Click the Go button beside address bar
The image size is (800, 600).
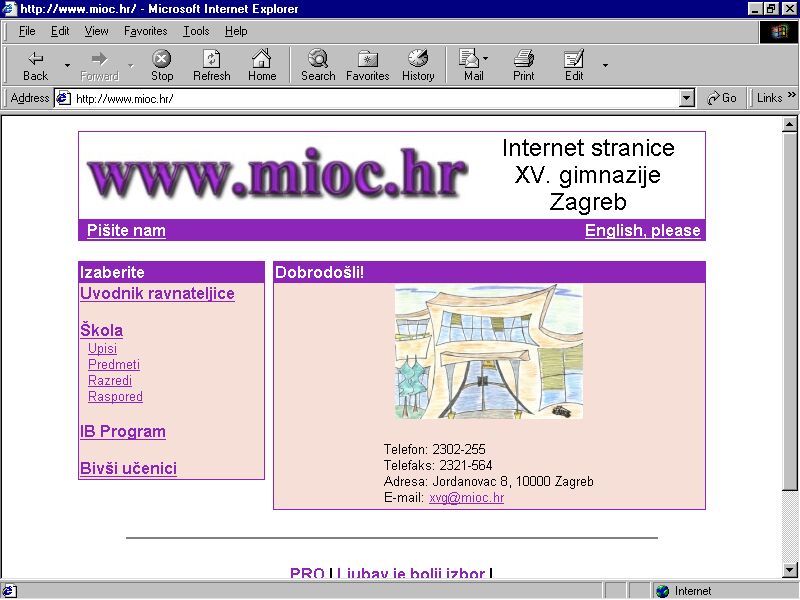click(x=721, y=98)
